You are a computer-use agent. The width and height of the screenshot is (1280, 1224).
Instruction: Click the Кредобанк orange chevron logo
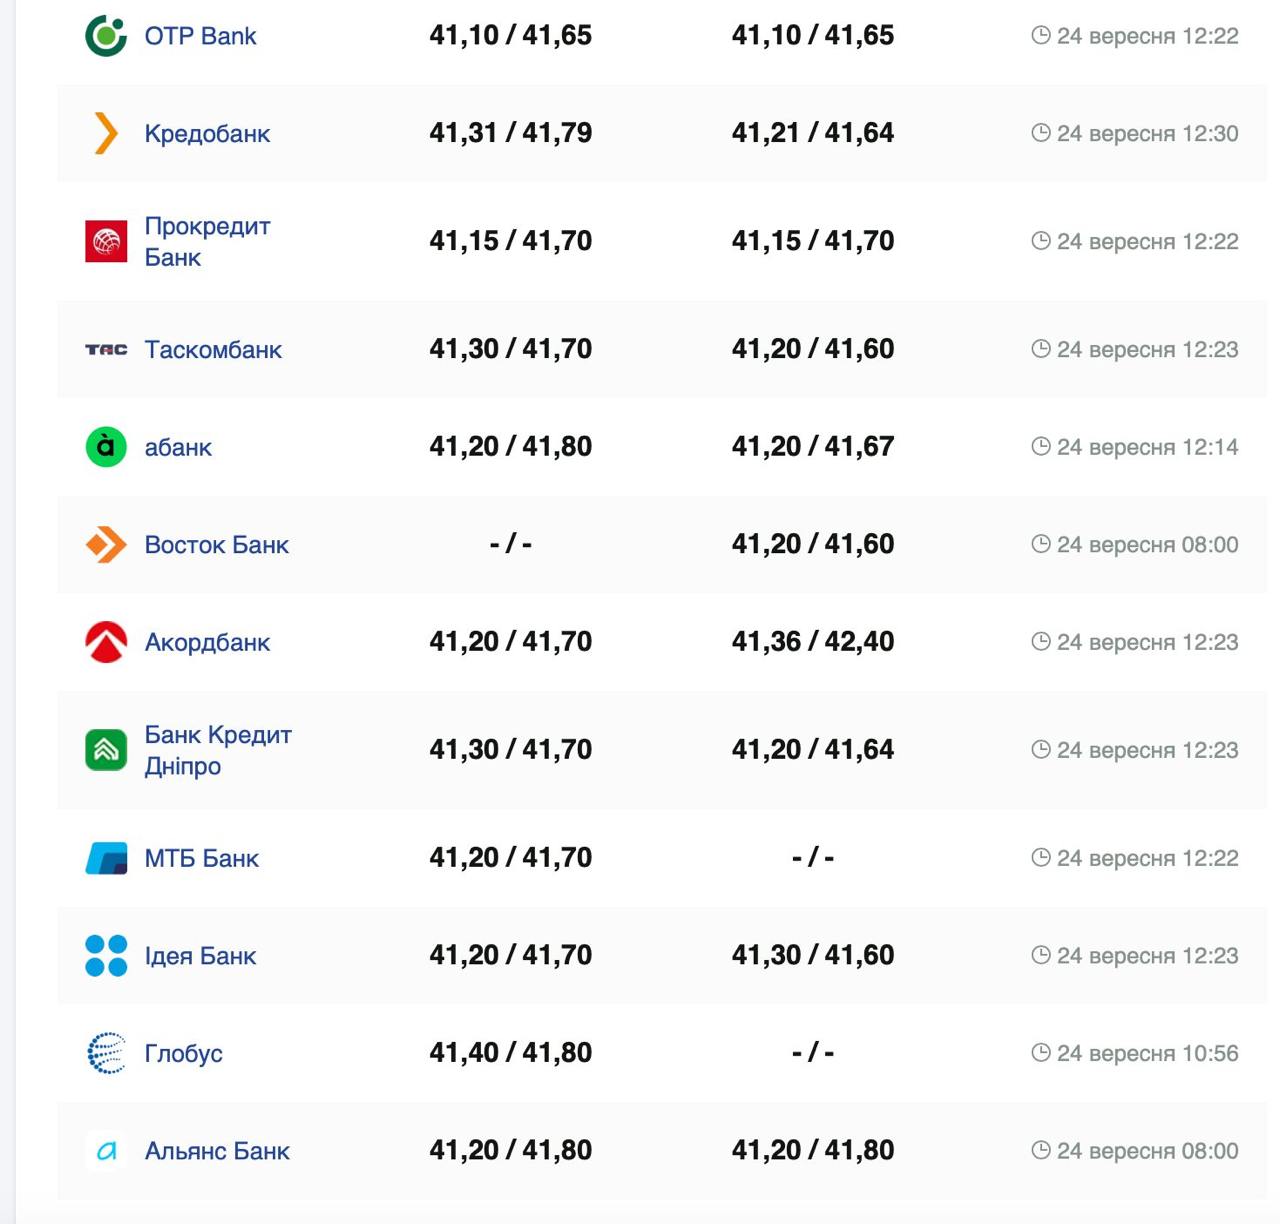pyautogui.click(x=106, y=133)
